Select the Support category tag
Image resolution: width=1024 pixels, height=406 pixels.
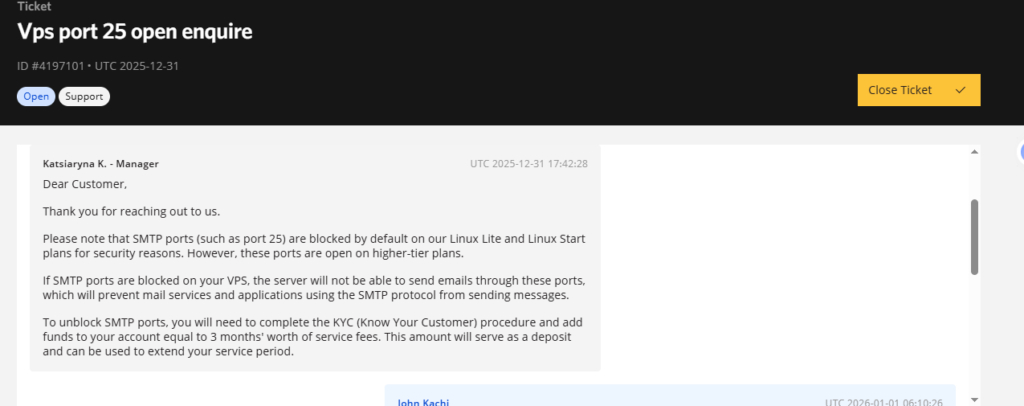point(84,96)
